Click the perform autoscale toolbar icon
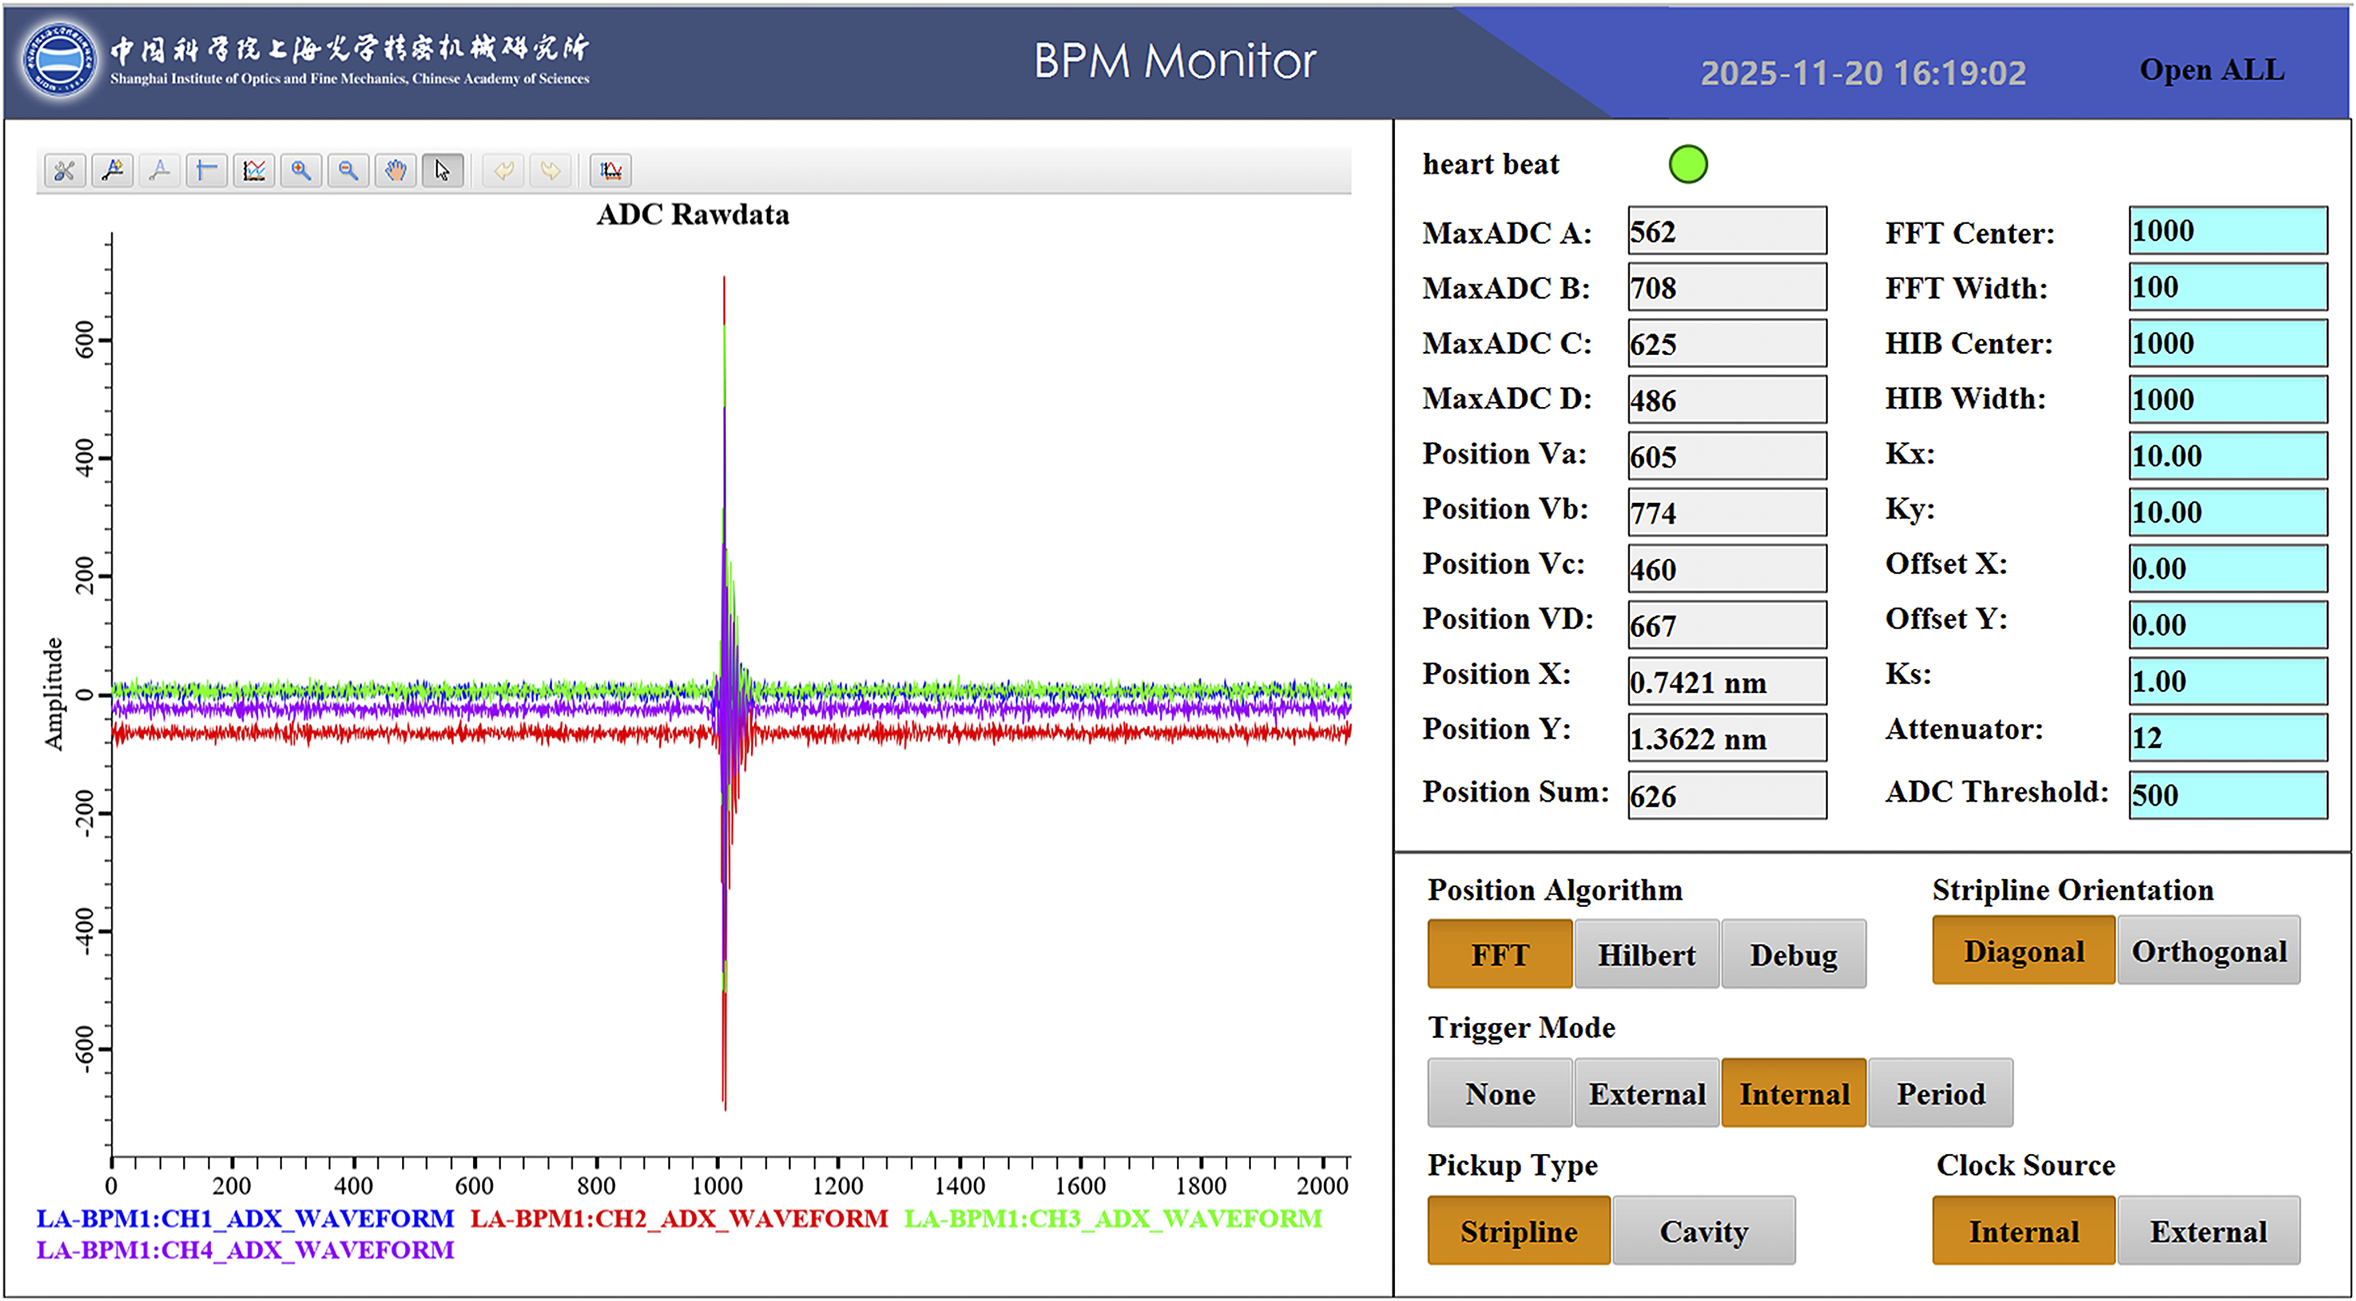This screenshot has width=2356, height=1301. pyautogui.click(x=611, y=171)
